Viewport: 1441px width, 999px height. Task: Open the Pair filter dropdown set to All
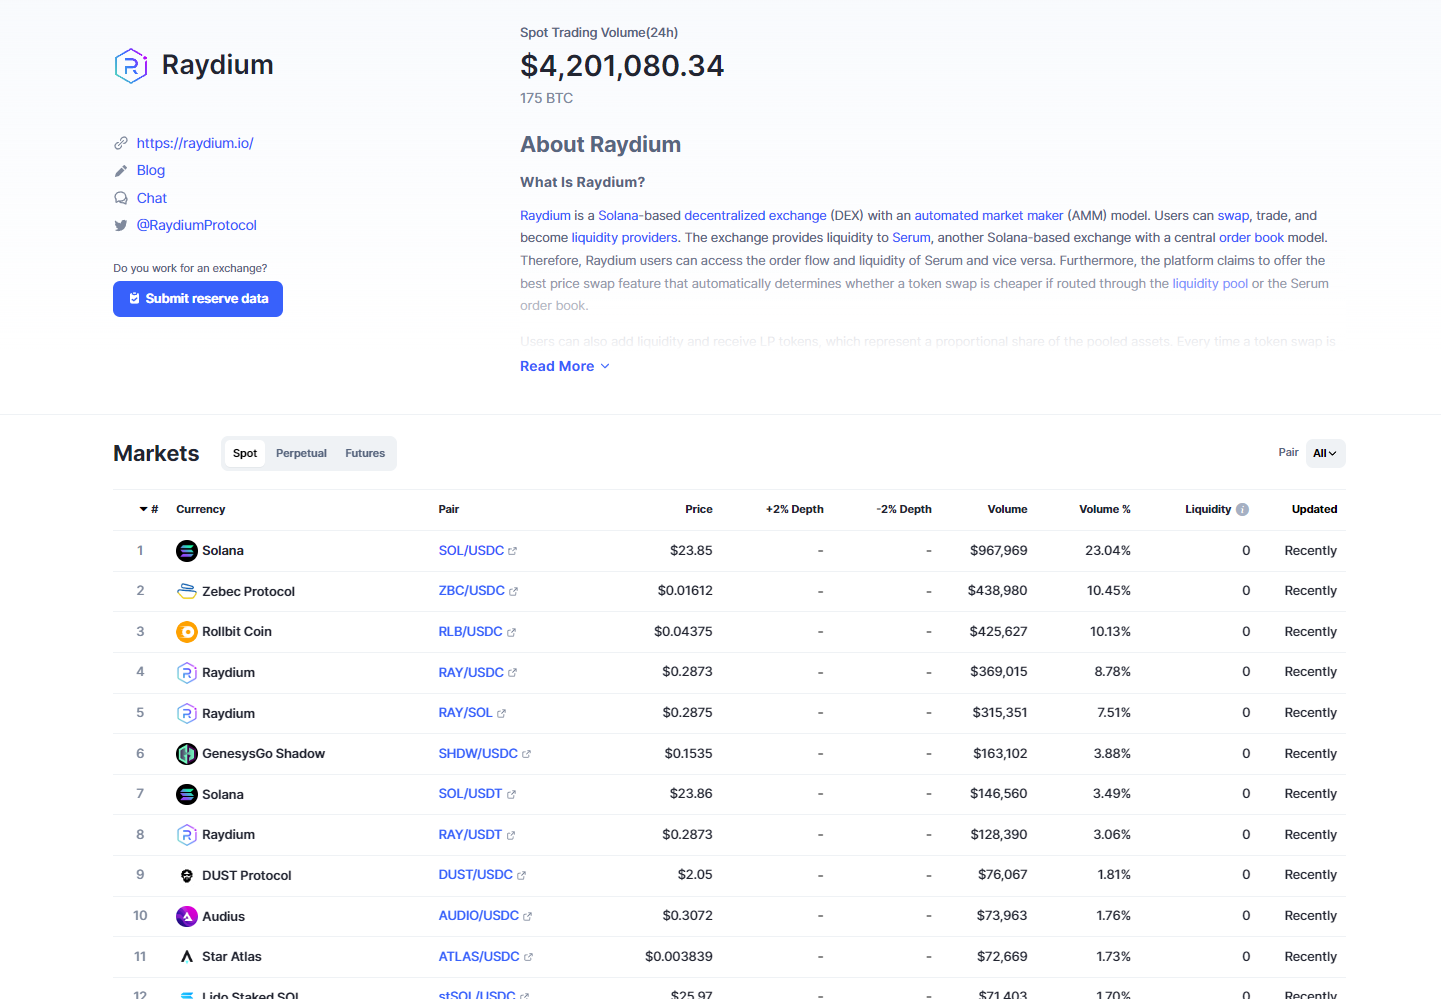[1325, 454]
